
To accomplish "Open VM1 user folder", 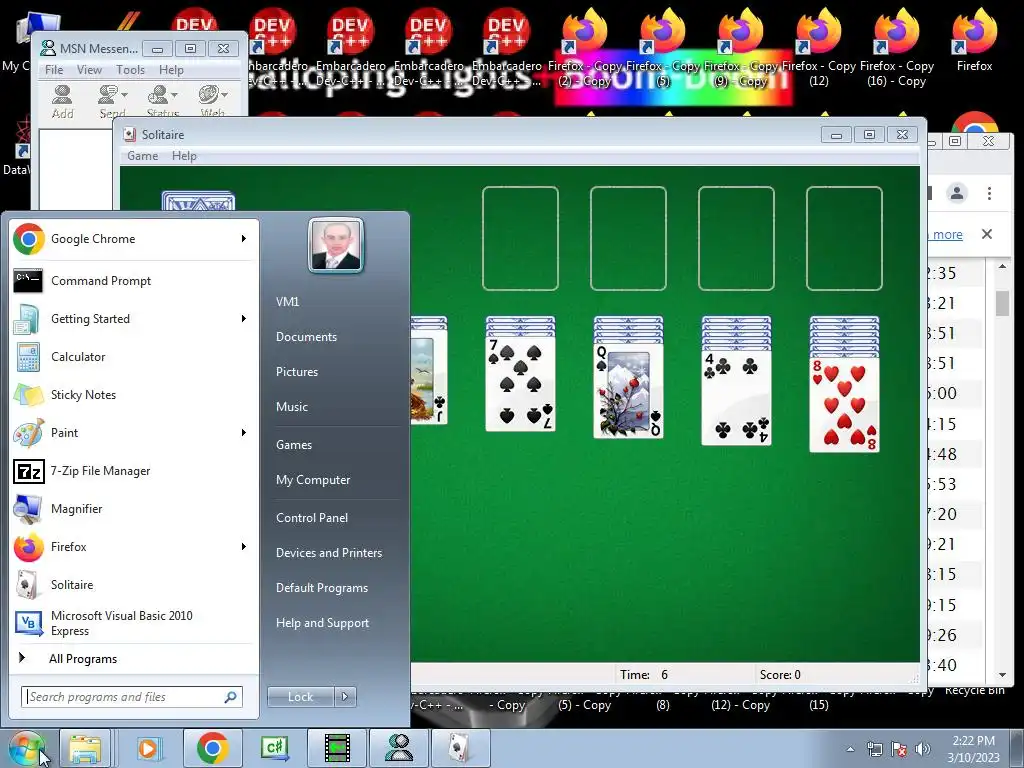I will [287, 302].
